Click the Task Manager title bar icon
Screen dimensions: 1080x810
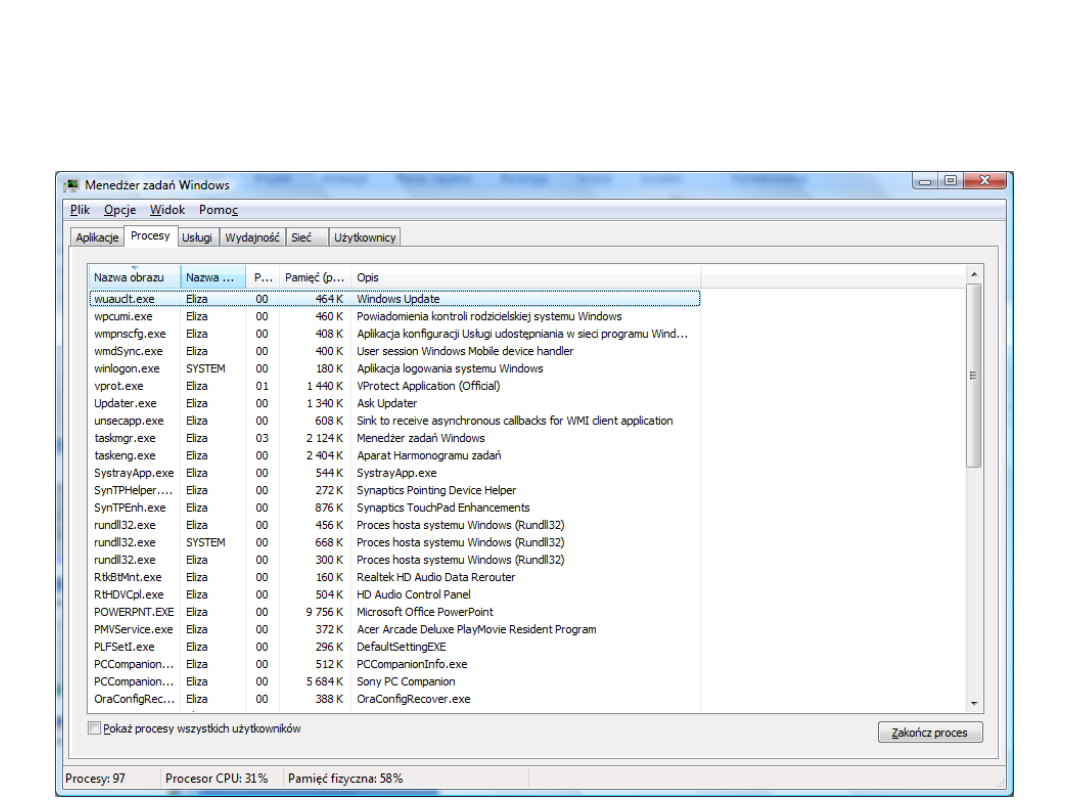coord(72,185)
